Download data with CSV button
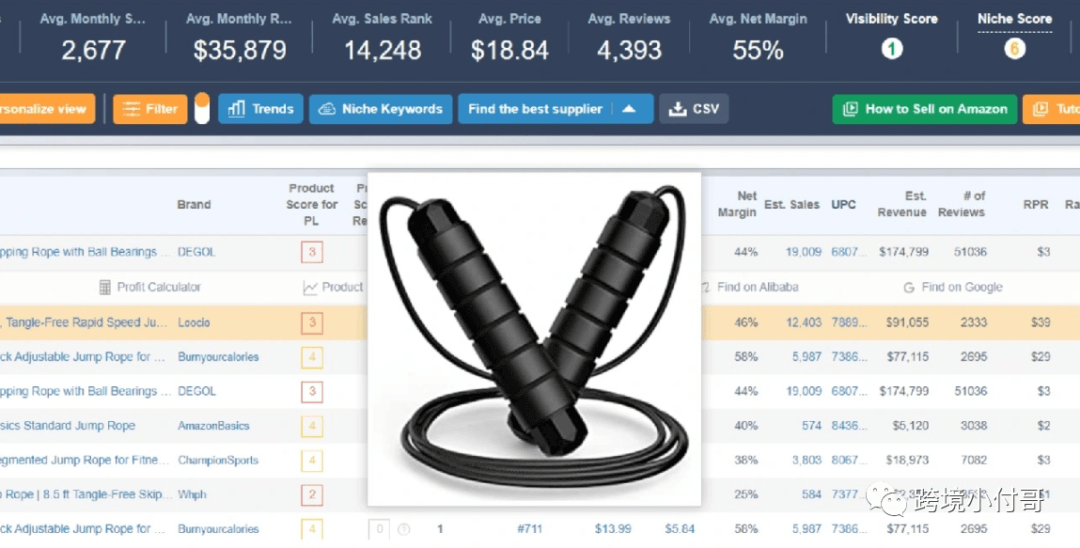Viewport: 1080px width, 548px height. point(694,109)
